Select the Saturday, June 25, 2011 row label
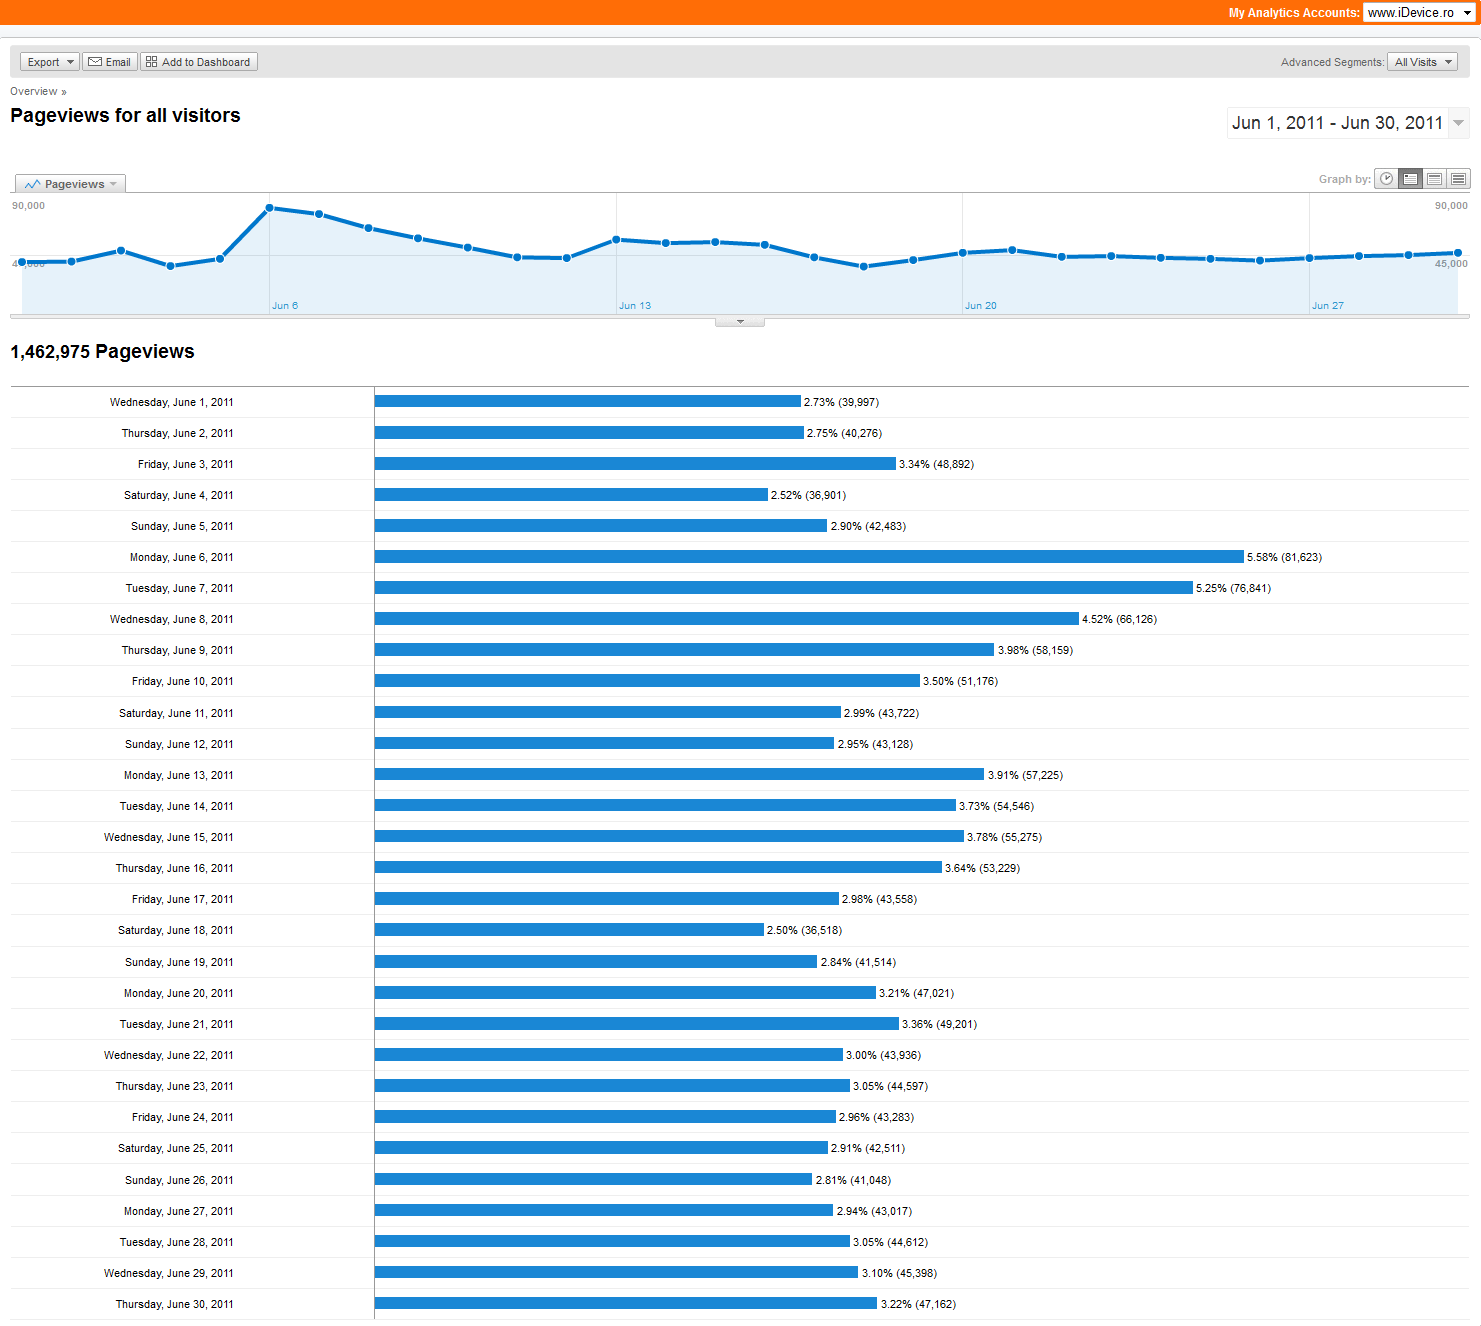This screenshot has height=1326, width=1481. pyautogui.click(x=176, y=1148)
